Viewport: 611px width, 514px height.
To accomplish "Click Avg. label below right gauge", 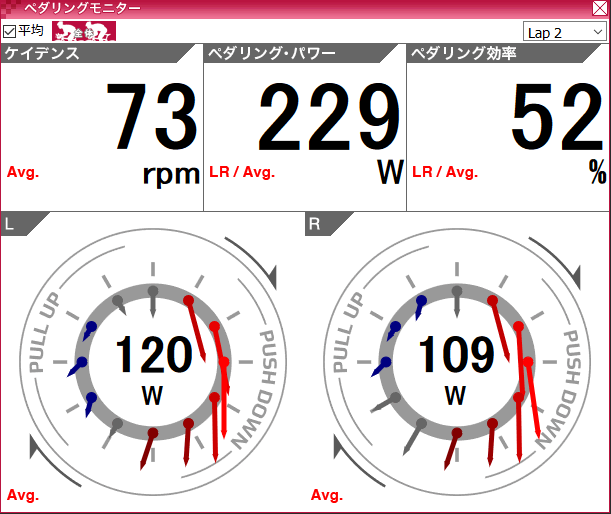I will [327, 495].
